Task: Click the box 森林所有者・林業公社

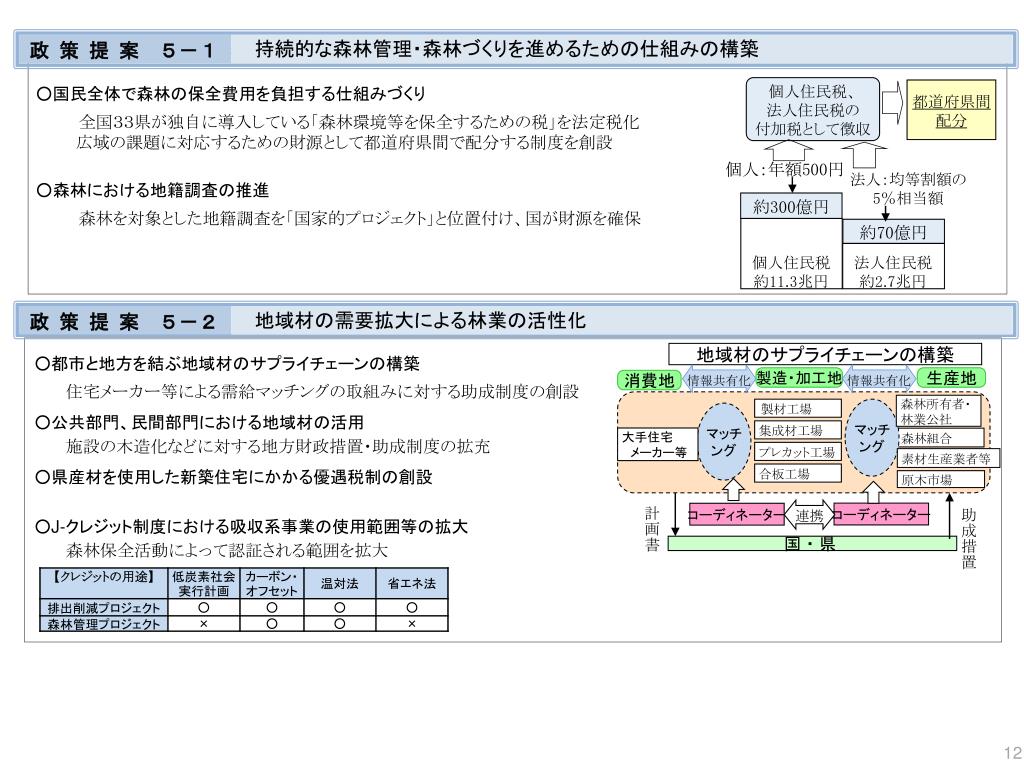Action: coord(938,411)
